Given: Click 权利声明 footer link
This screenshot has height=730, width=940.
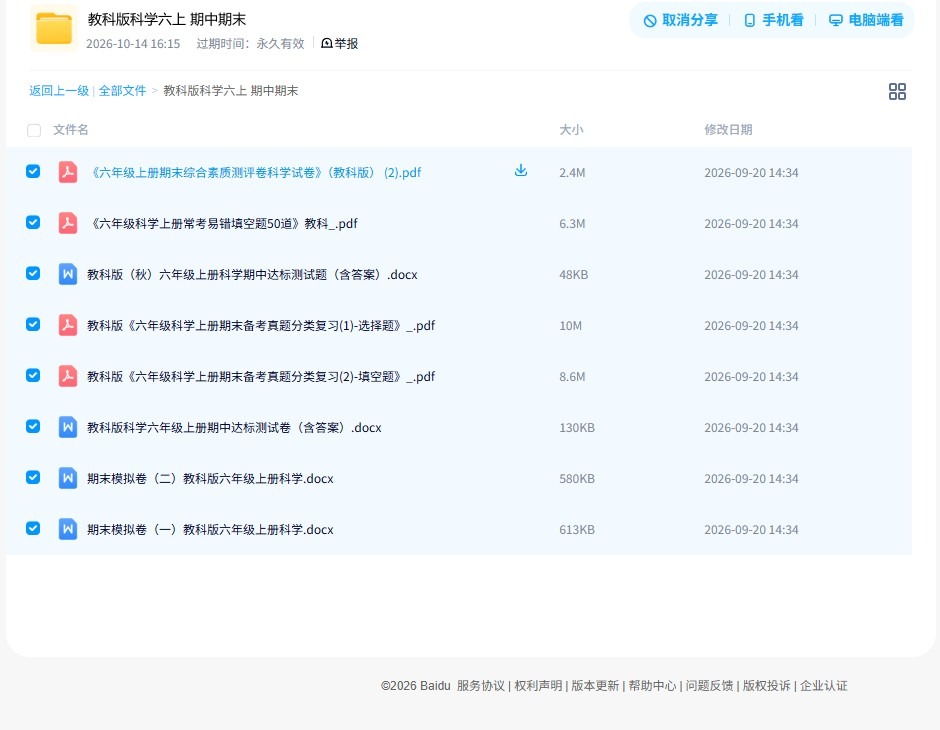Looking at the screenshot, I should pos(538,686).
